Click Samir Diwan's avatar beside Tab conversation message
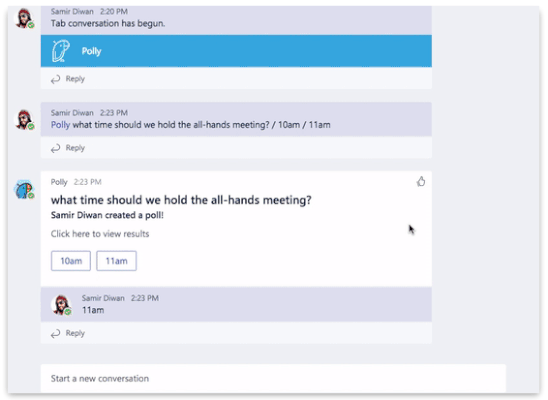 pos(24,18)
